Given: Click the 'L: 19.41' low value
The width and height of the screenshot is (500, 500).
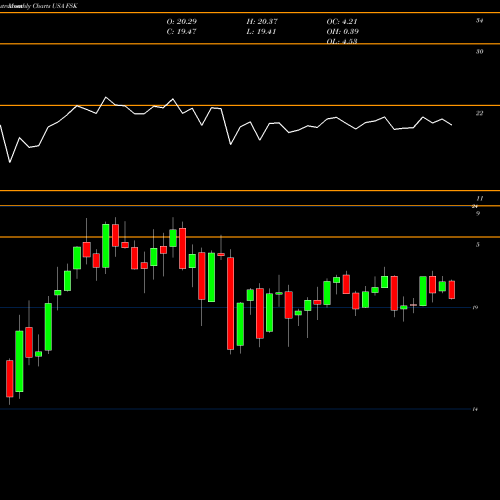Looking at the screenshot, I should click(261, 32).
